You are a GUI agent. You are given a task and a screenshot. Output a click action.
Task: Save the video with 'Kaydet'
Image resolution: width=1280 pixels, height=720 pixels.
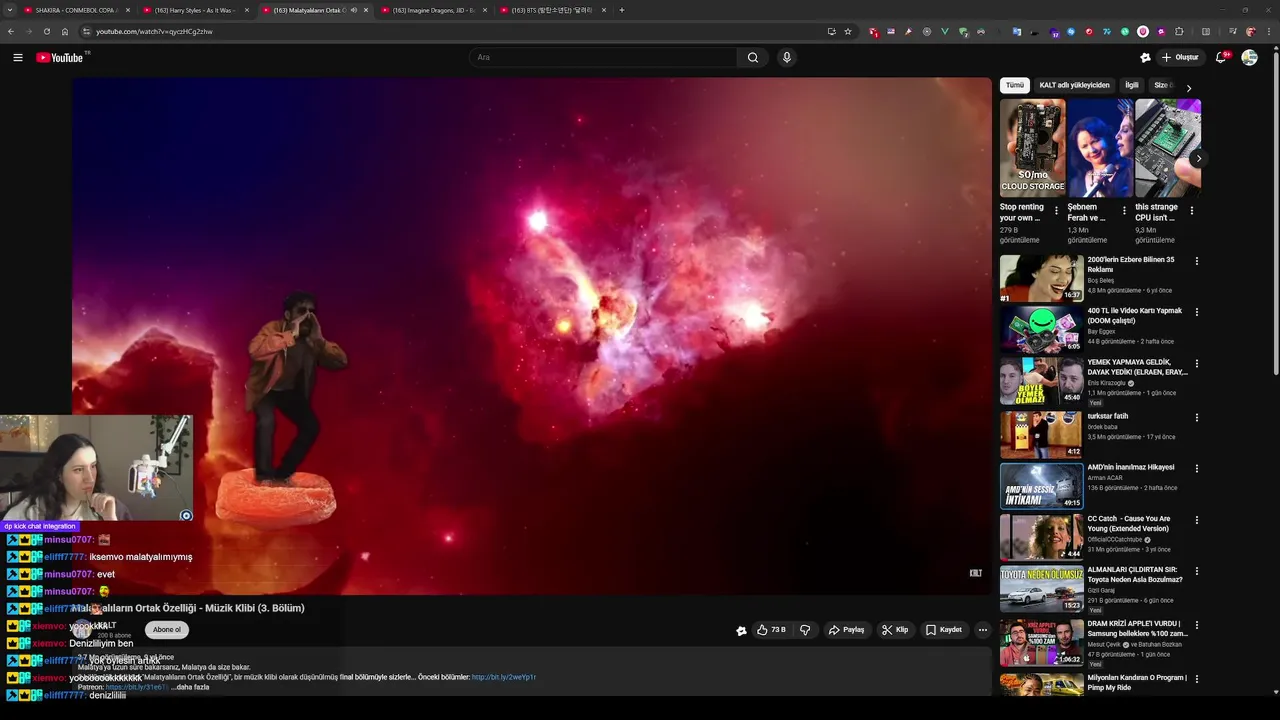pos(944,630)
